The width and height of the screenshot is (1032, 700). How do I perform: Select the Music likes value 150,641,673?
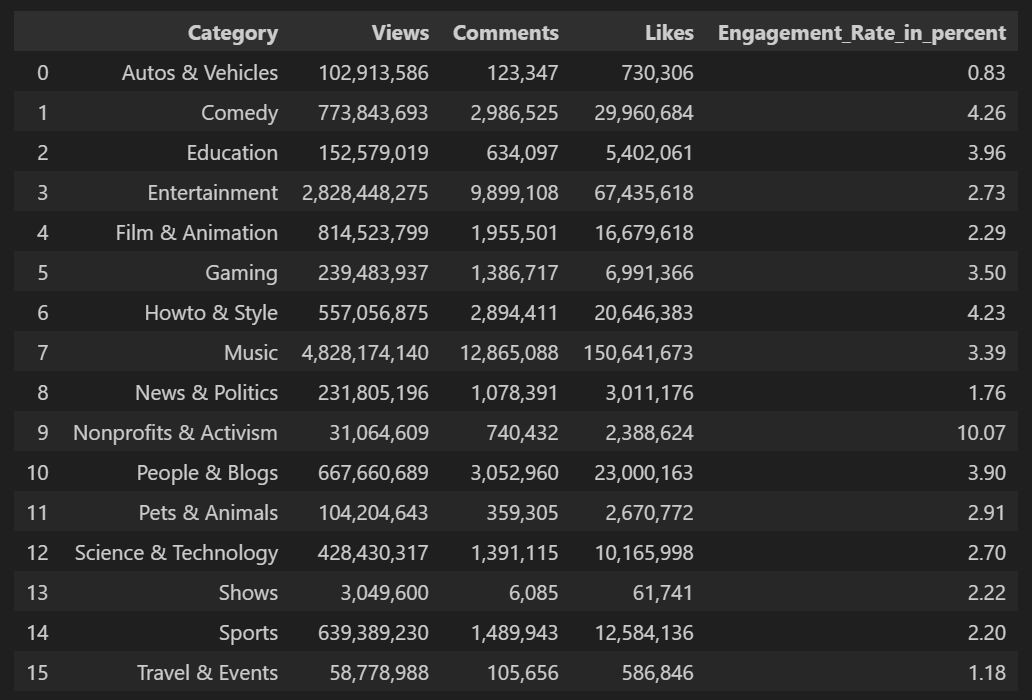tap(638, 353)
